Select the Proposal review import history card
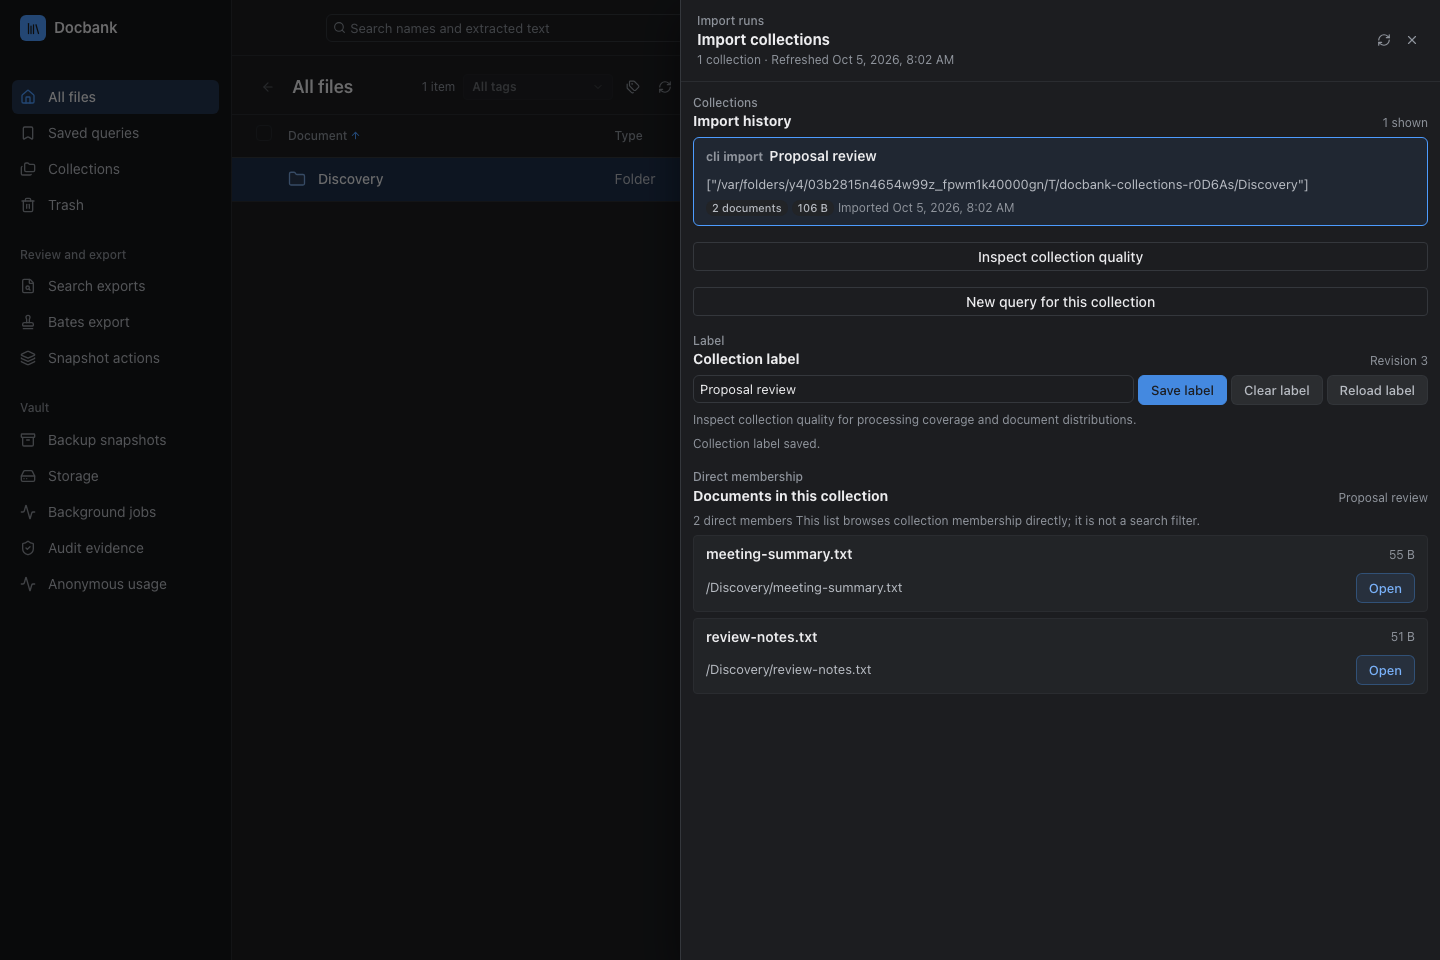 click(1060, 181)
